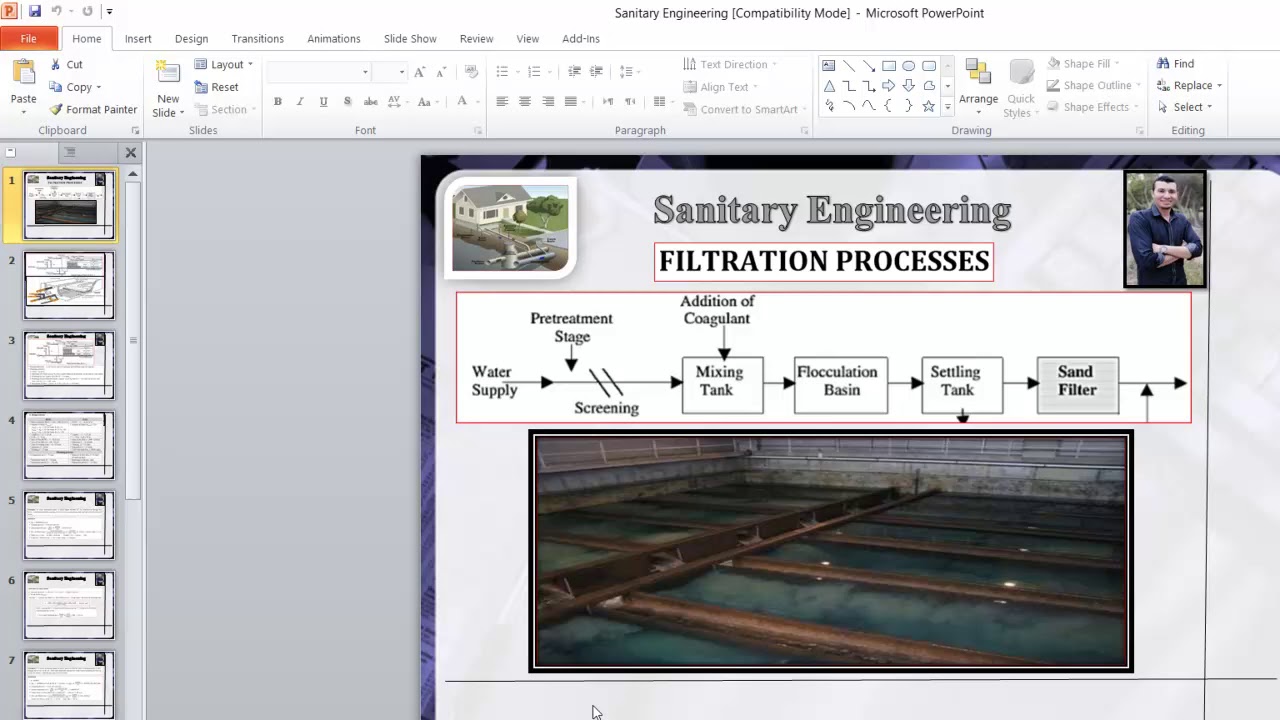The width and height of the screenshot is (1280, 720).
Task: Select the rounded rectangle shape
Action: point(929,66)
